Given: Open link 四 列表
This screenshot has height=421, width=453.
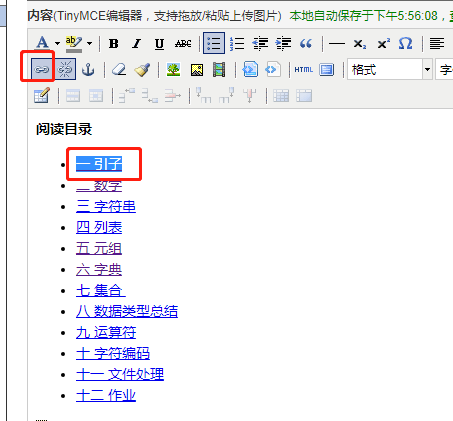Looking at the screenshot, I should [x=99, y=227].
